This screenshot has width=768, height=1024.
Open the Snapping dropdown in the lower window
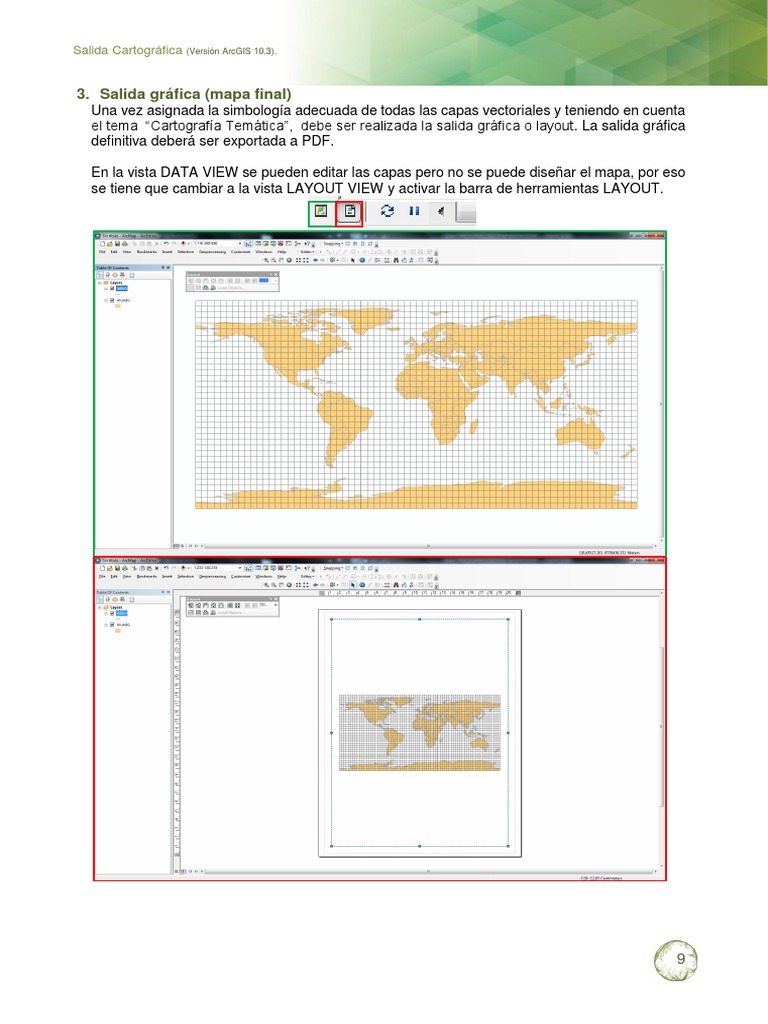point(333,568)
